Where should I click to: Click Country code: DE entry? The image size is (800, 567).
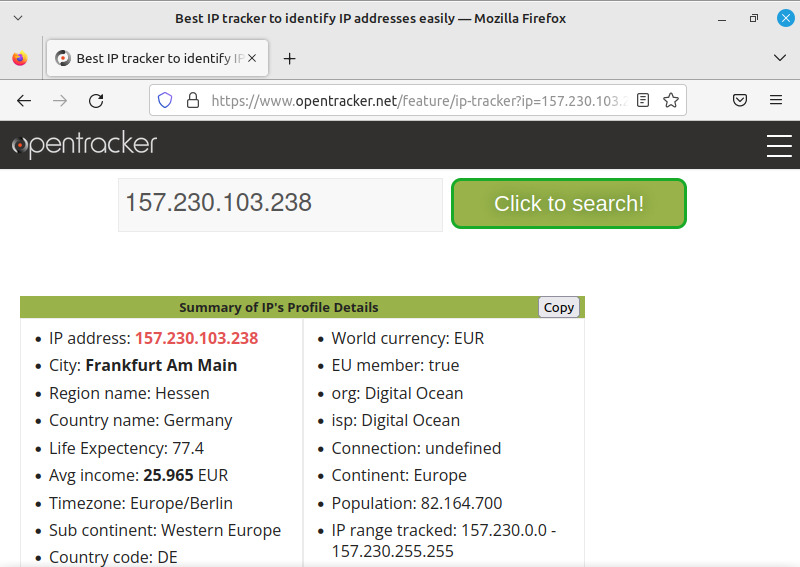(113, 557)
